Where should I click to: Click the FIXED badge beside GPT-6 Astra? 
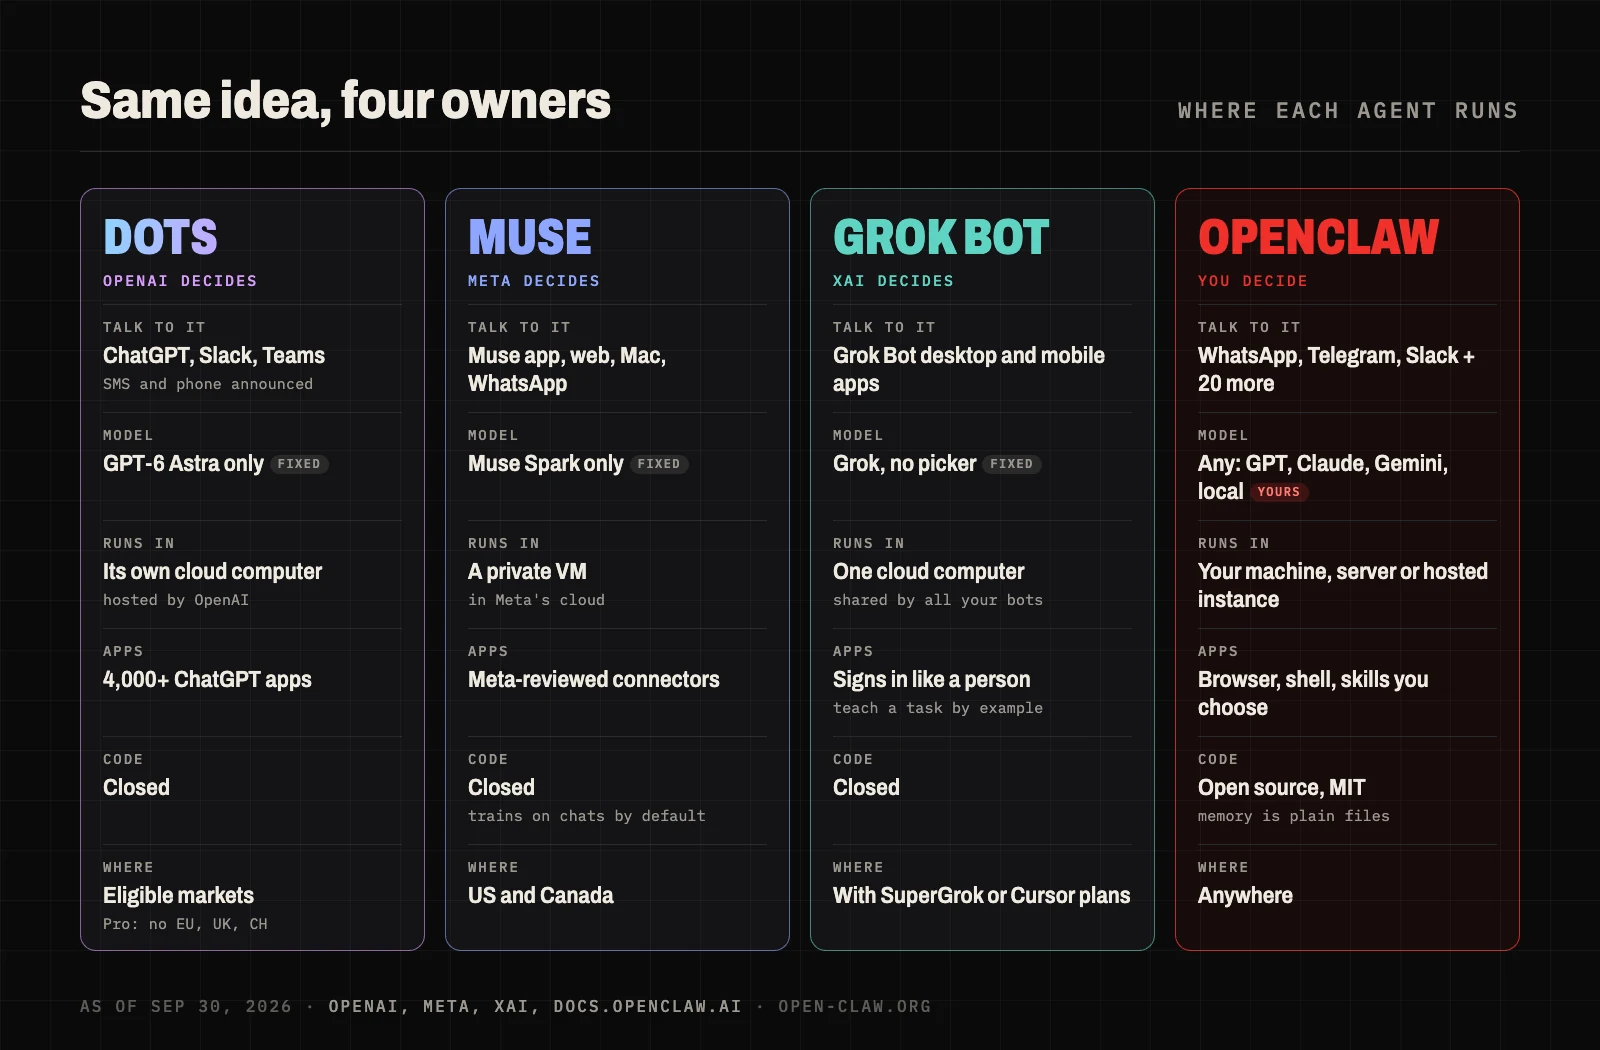[299, 464]
